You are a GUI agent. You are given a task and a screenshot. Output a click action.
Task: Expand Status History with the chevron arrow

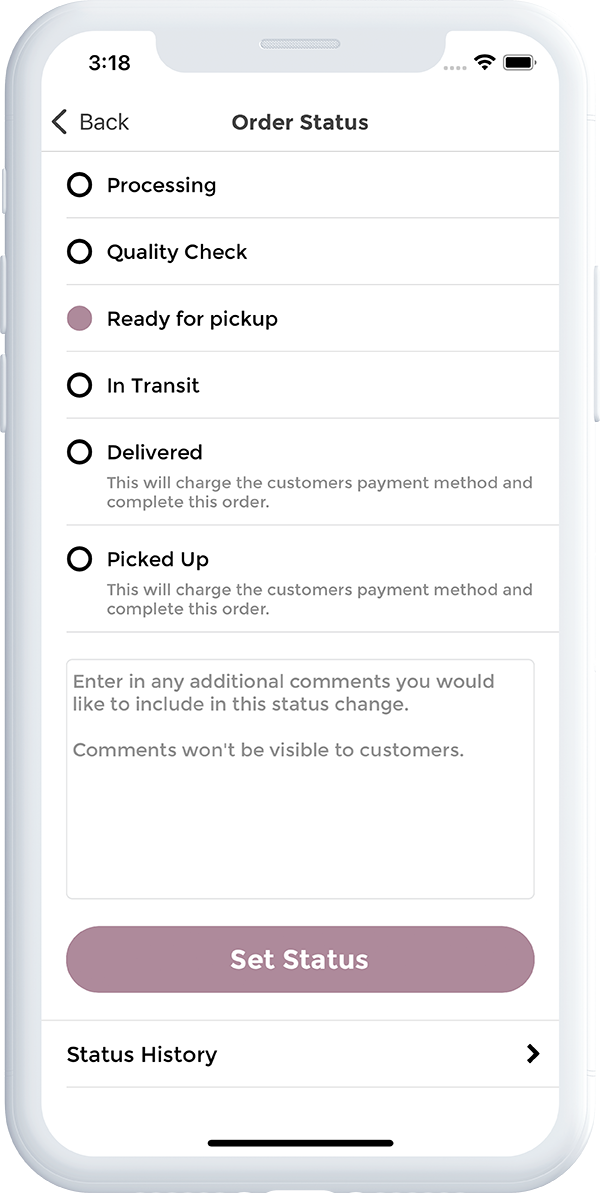coord(533,1053)
